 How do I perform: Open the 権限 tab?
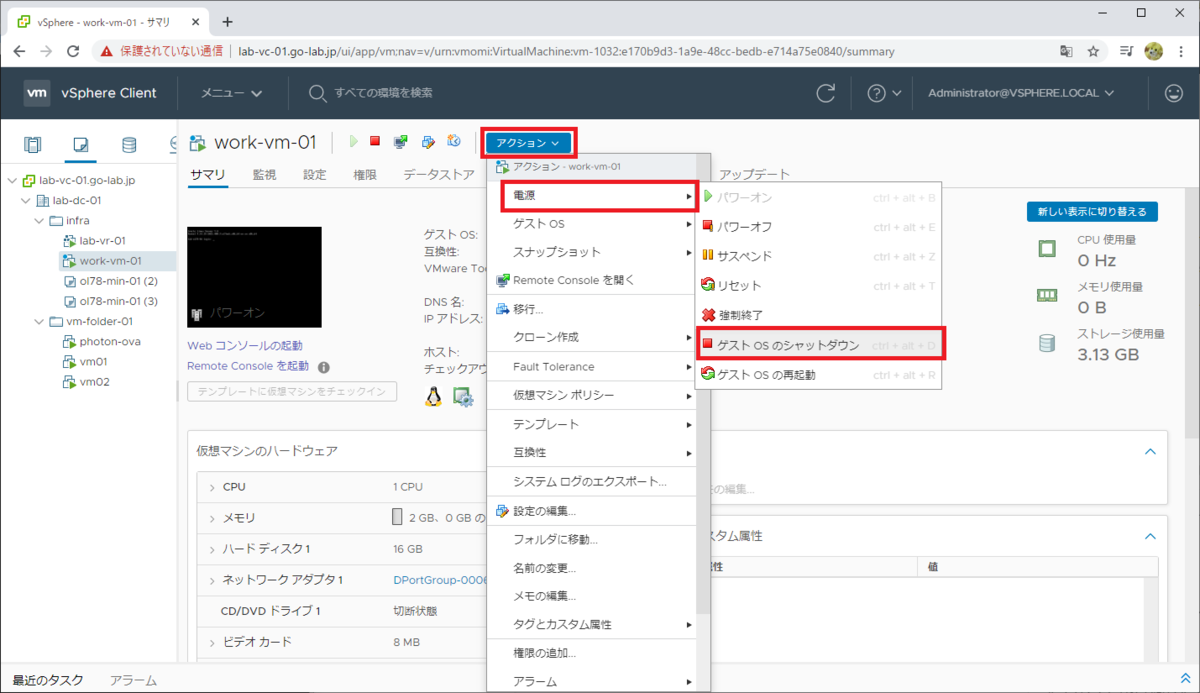pyautogui.click(x=365, y=175)
